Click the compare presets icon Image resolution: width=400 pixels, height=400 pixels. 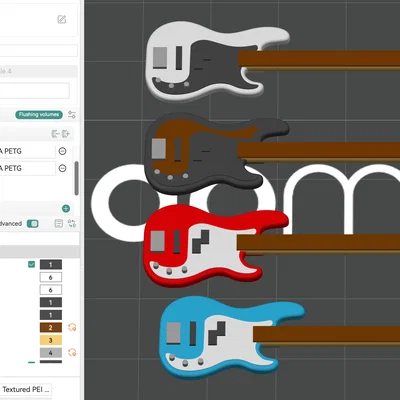(x=72, y=224)
